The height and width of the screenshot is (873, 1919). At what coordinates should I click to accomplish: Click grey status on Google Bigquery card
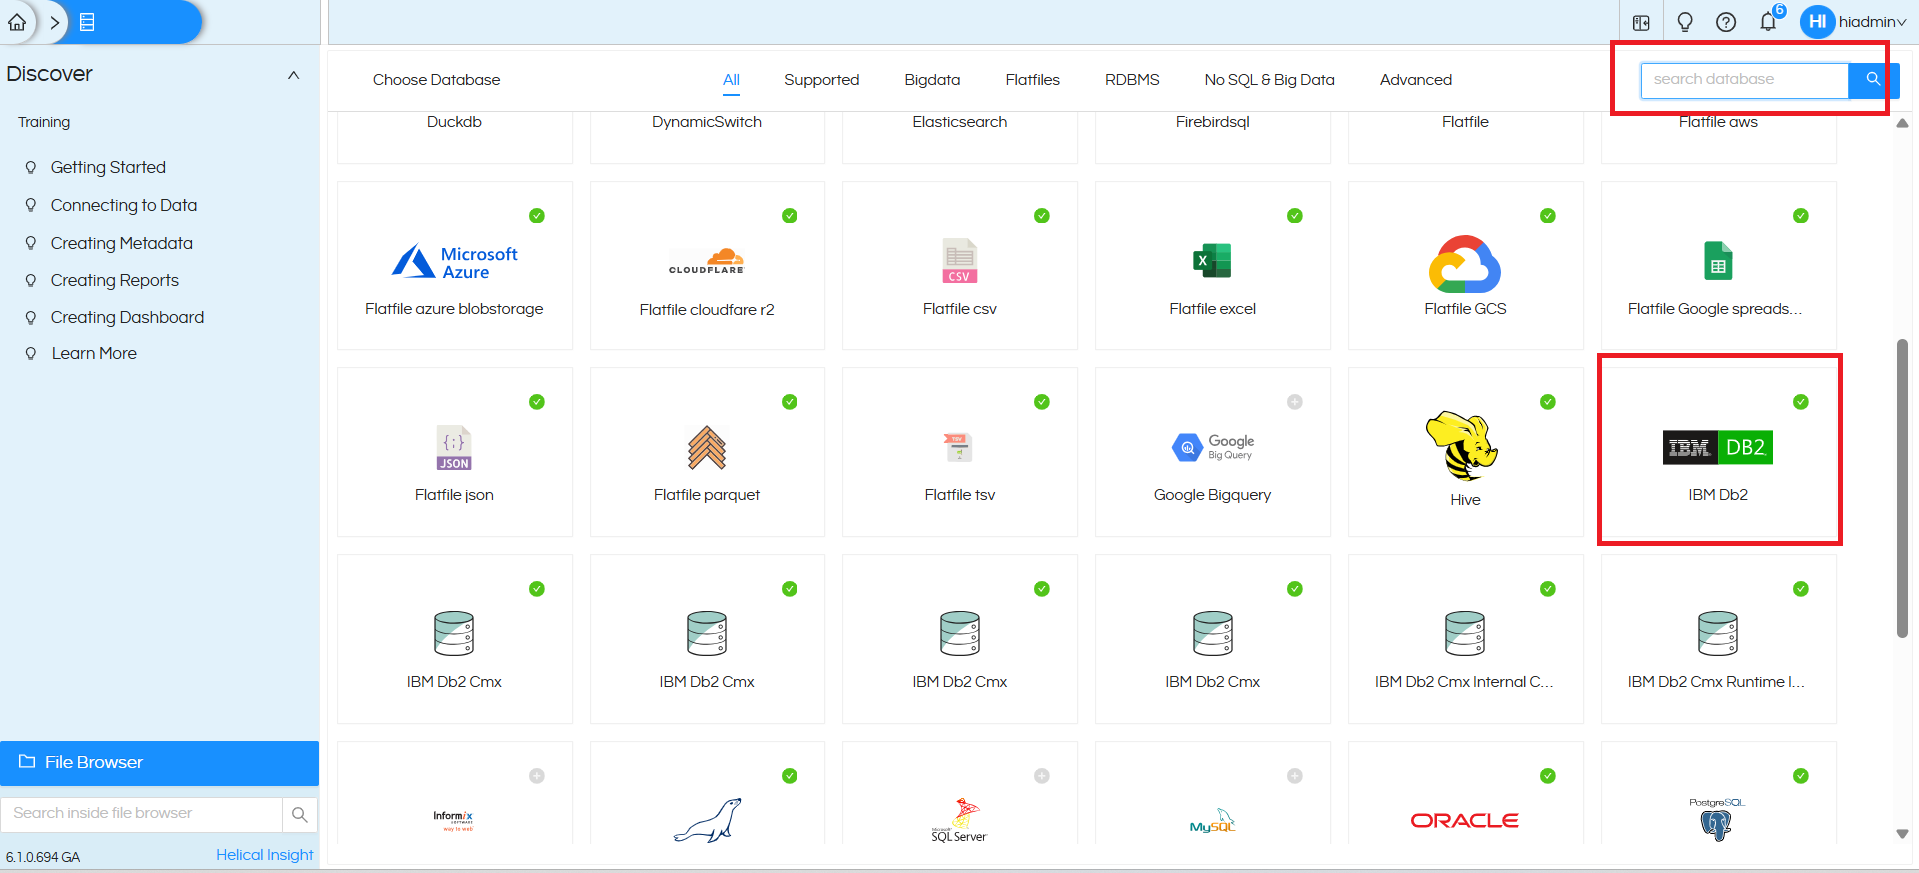coord(1295,402)
